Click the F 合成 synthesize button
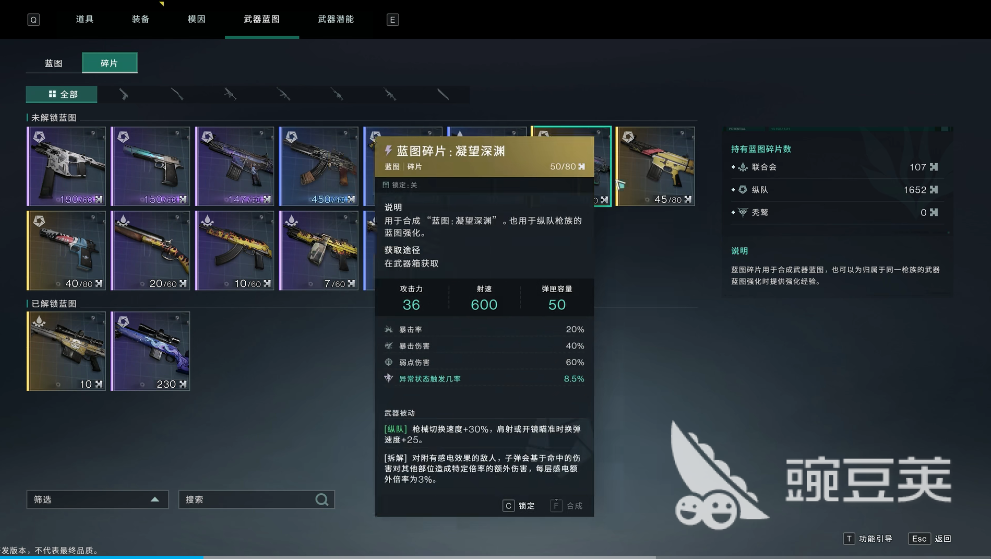Viewport: 991px width, 560px height. coord(566,506)
